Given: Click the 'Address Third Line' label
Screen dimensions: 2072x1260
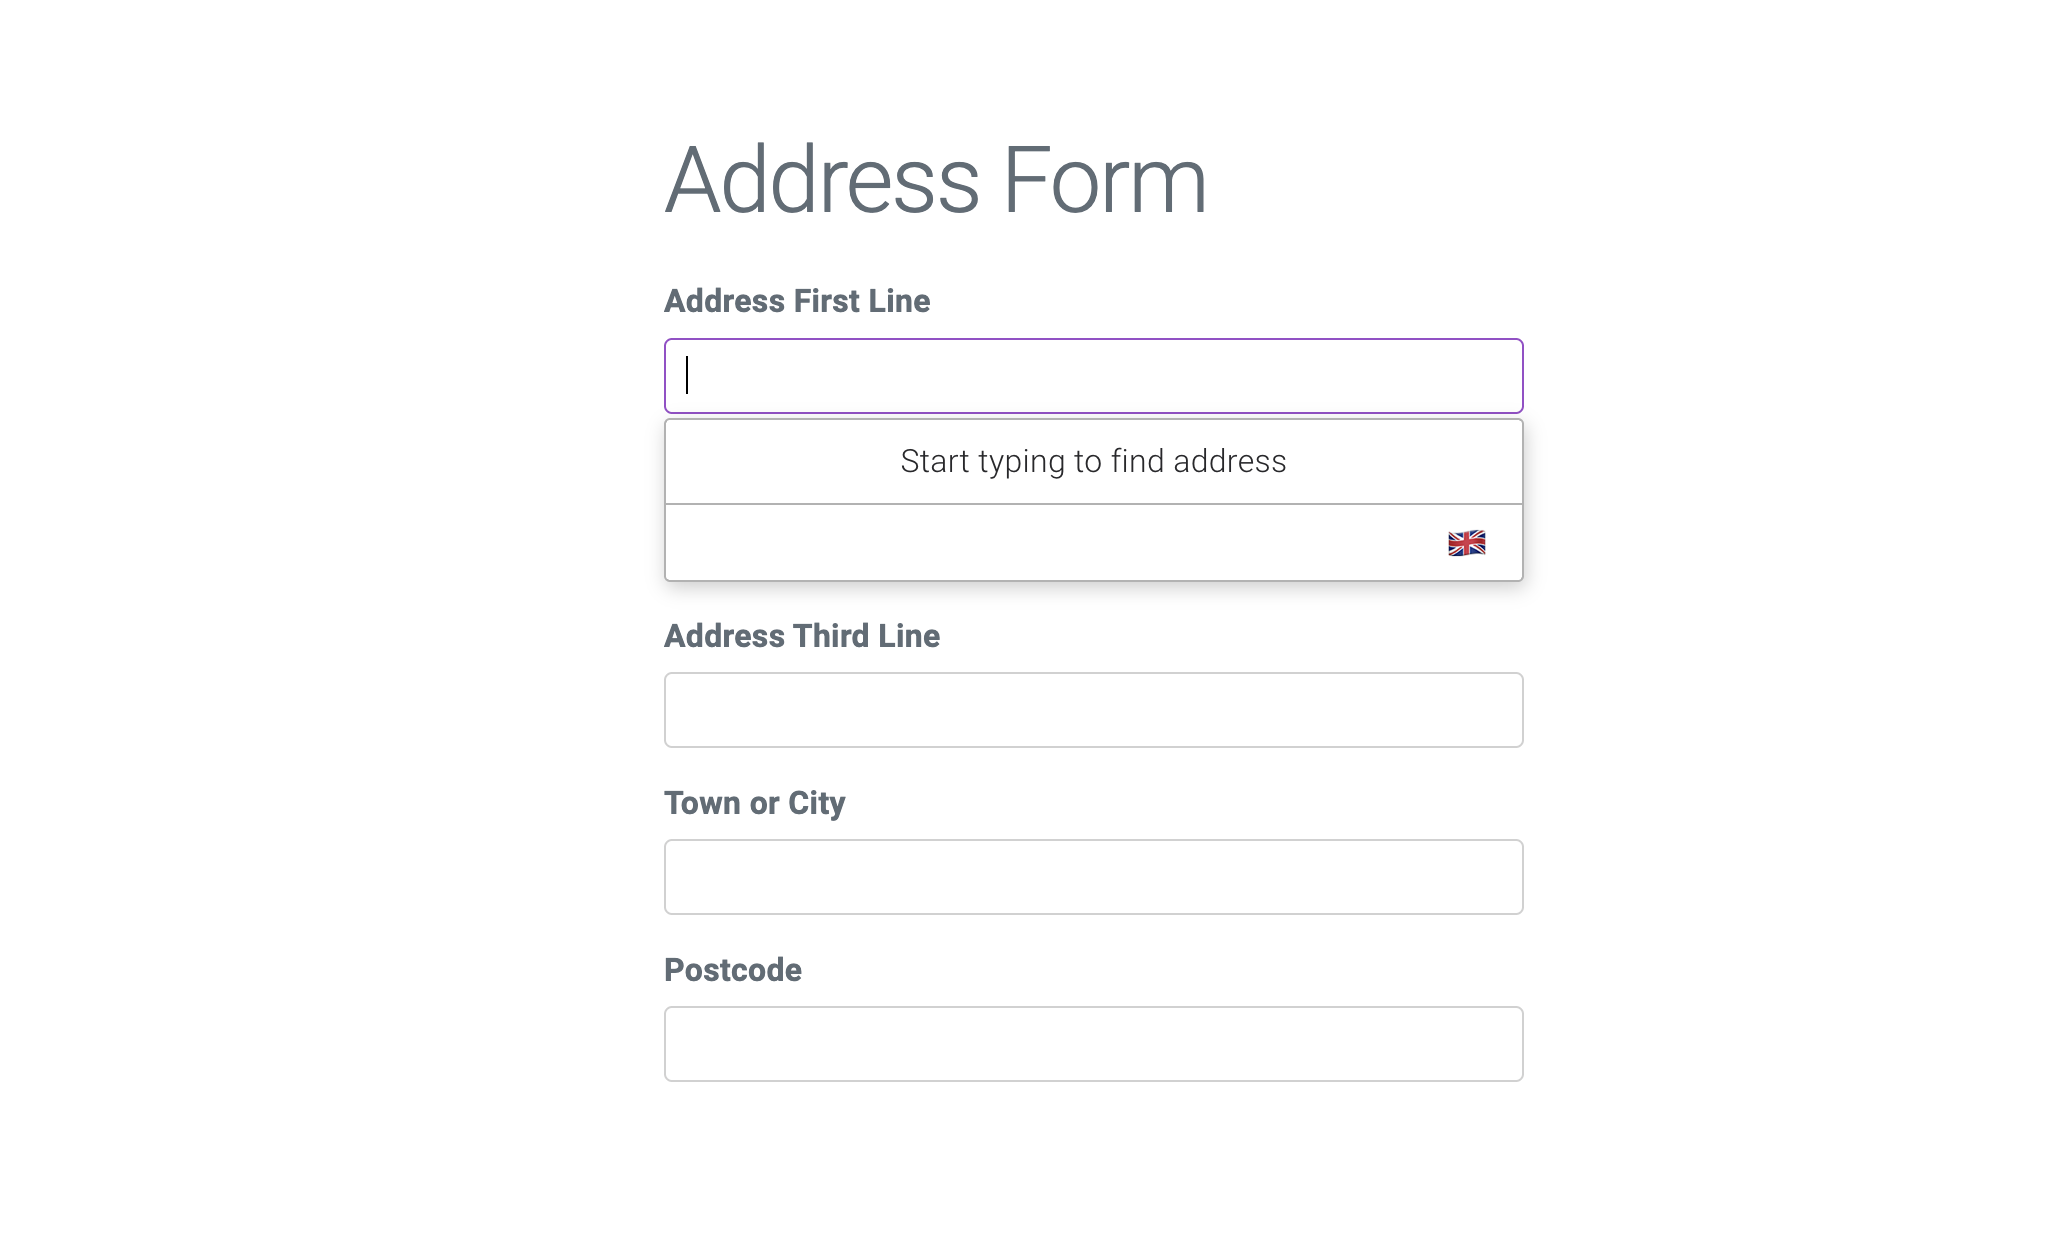Looking at the screenshot, I should pos(802,636).
